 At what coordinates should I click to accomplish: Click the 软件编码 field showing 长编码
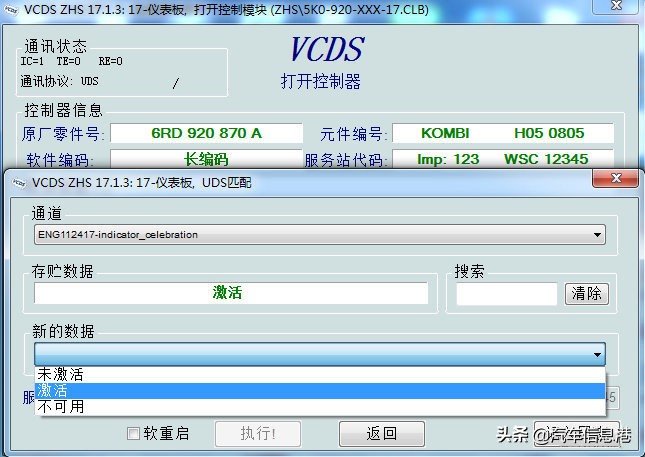206,159
